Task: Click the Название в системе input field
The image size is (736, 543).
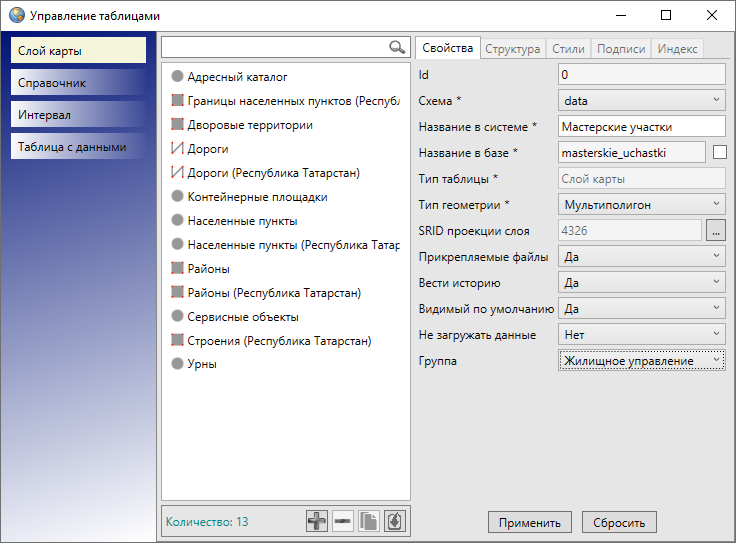Action: point(641,126)
